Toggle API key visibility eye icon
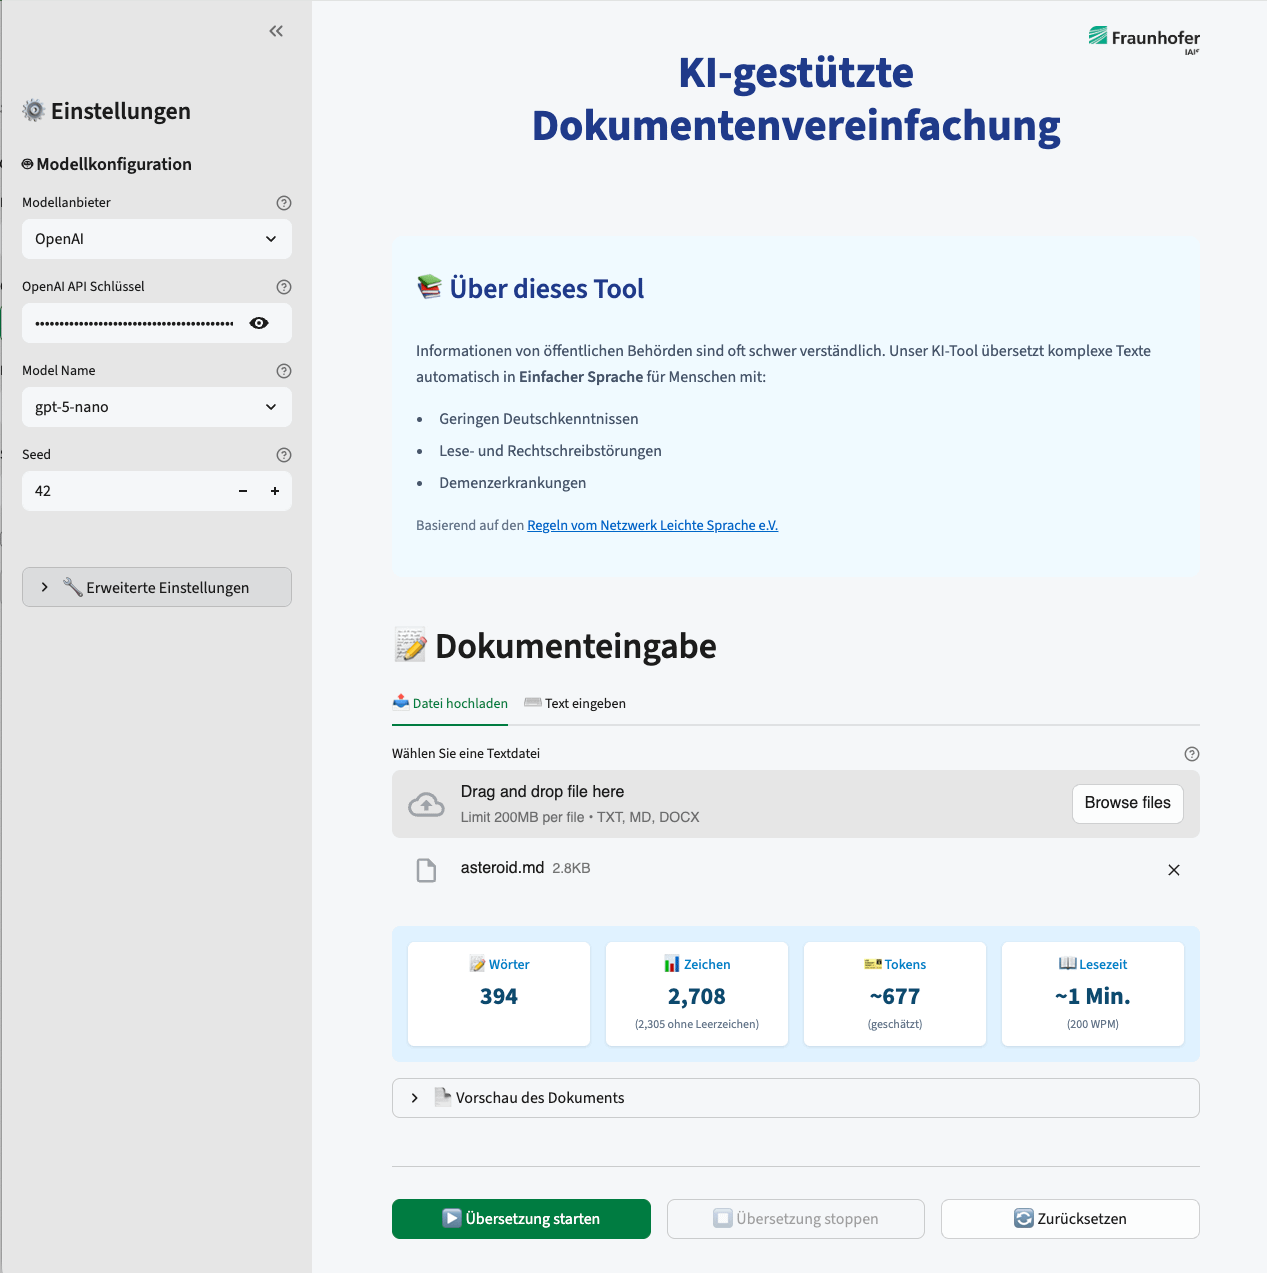 click(259, 323)
